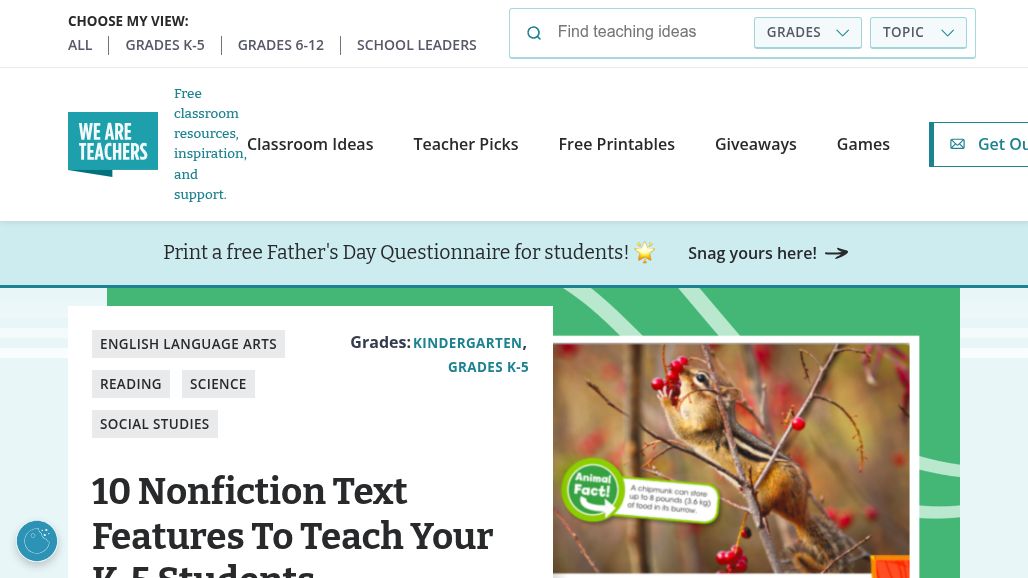Image resolution: width=1028 pixels, height=578 pixels.
Task: Open the Classroom Ideas menu
Action: pyautogui.click(x=310, y=144)
